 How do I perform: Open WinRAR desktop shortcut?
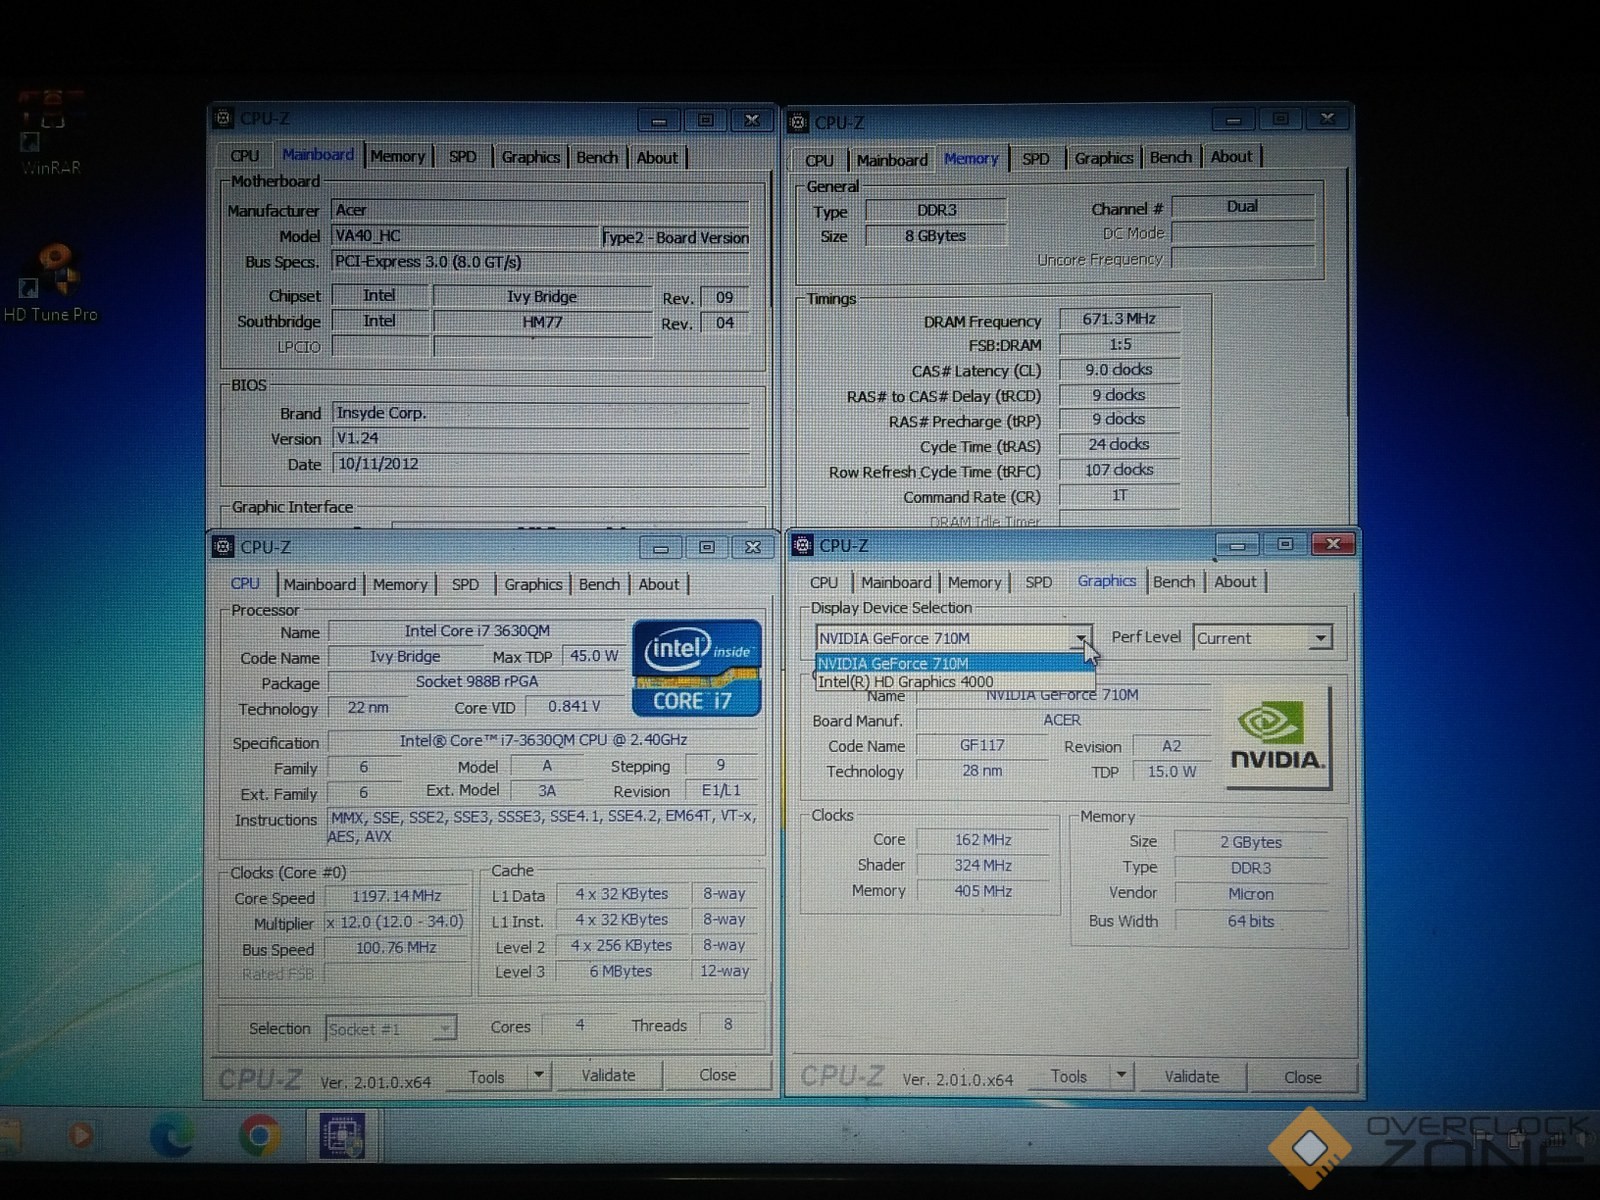(x=50, y=135)
